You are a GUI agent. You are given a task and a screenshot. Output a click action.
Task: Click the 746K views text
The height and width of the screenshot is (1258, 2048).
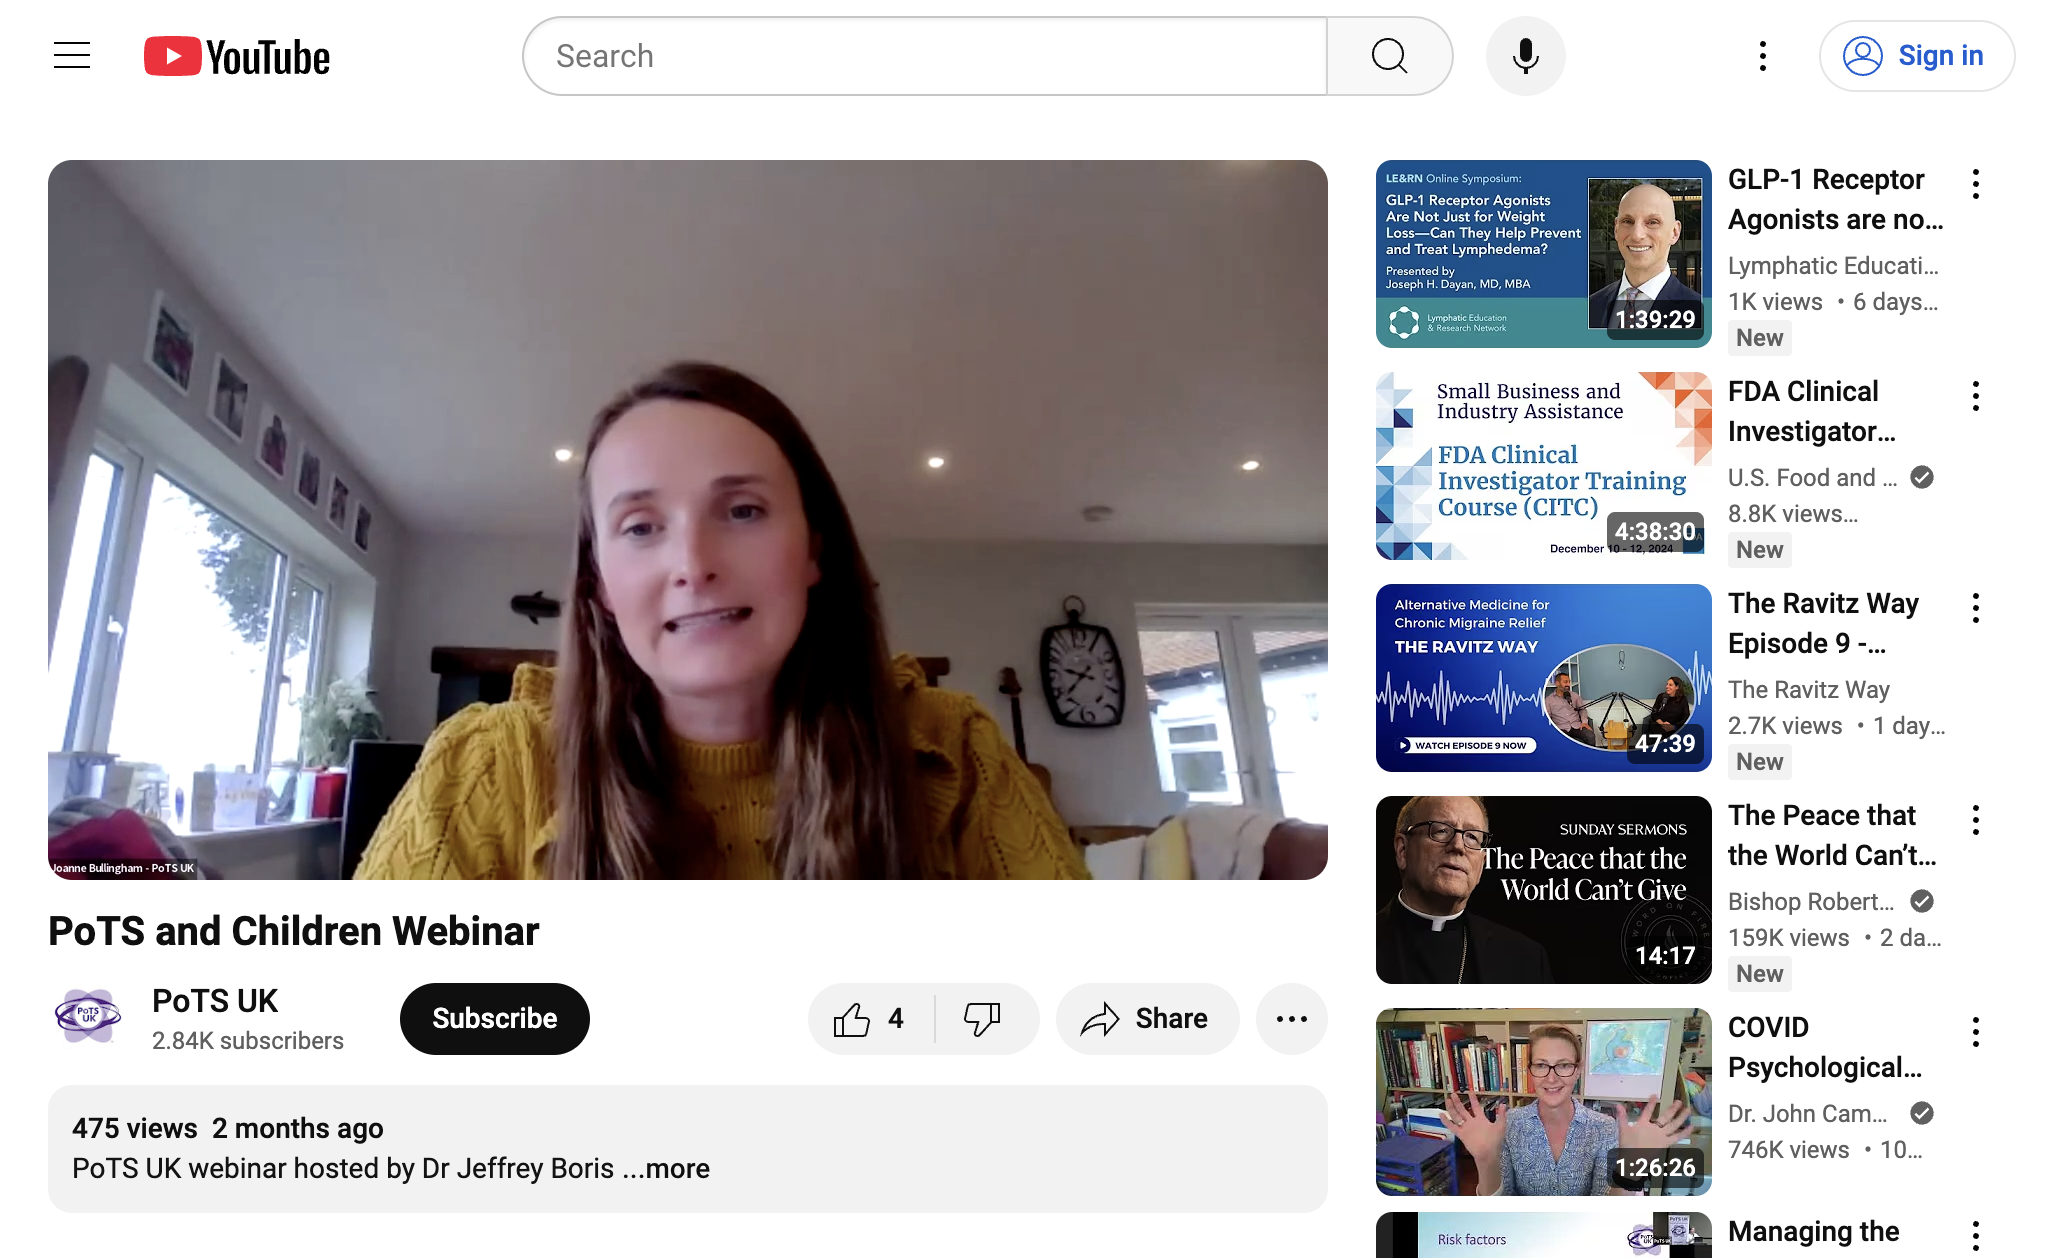point(1789,1150)
